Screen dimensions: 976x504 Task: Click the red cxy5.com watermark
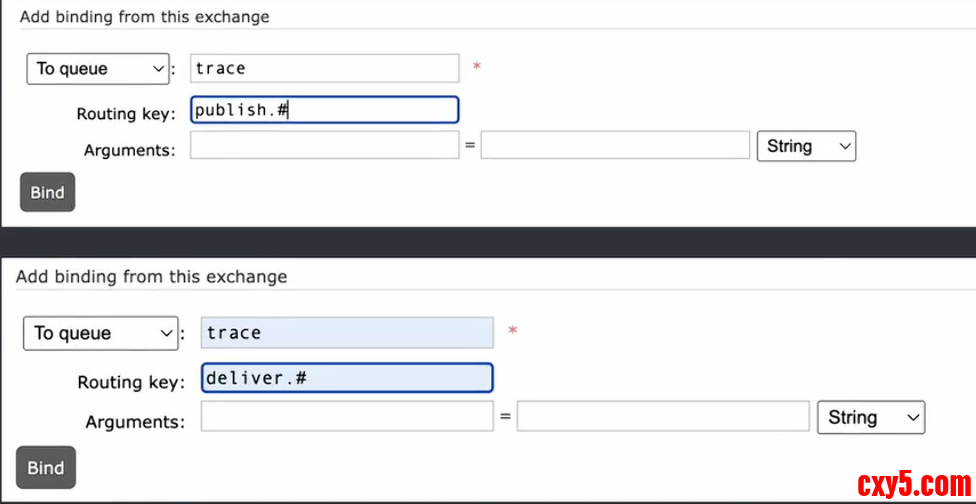tap(914, 485)
